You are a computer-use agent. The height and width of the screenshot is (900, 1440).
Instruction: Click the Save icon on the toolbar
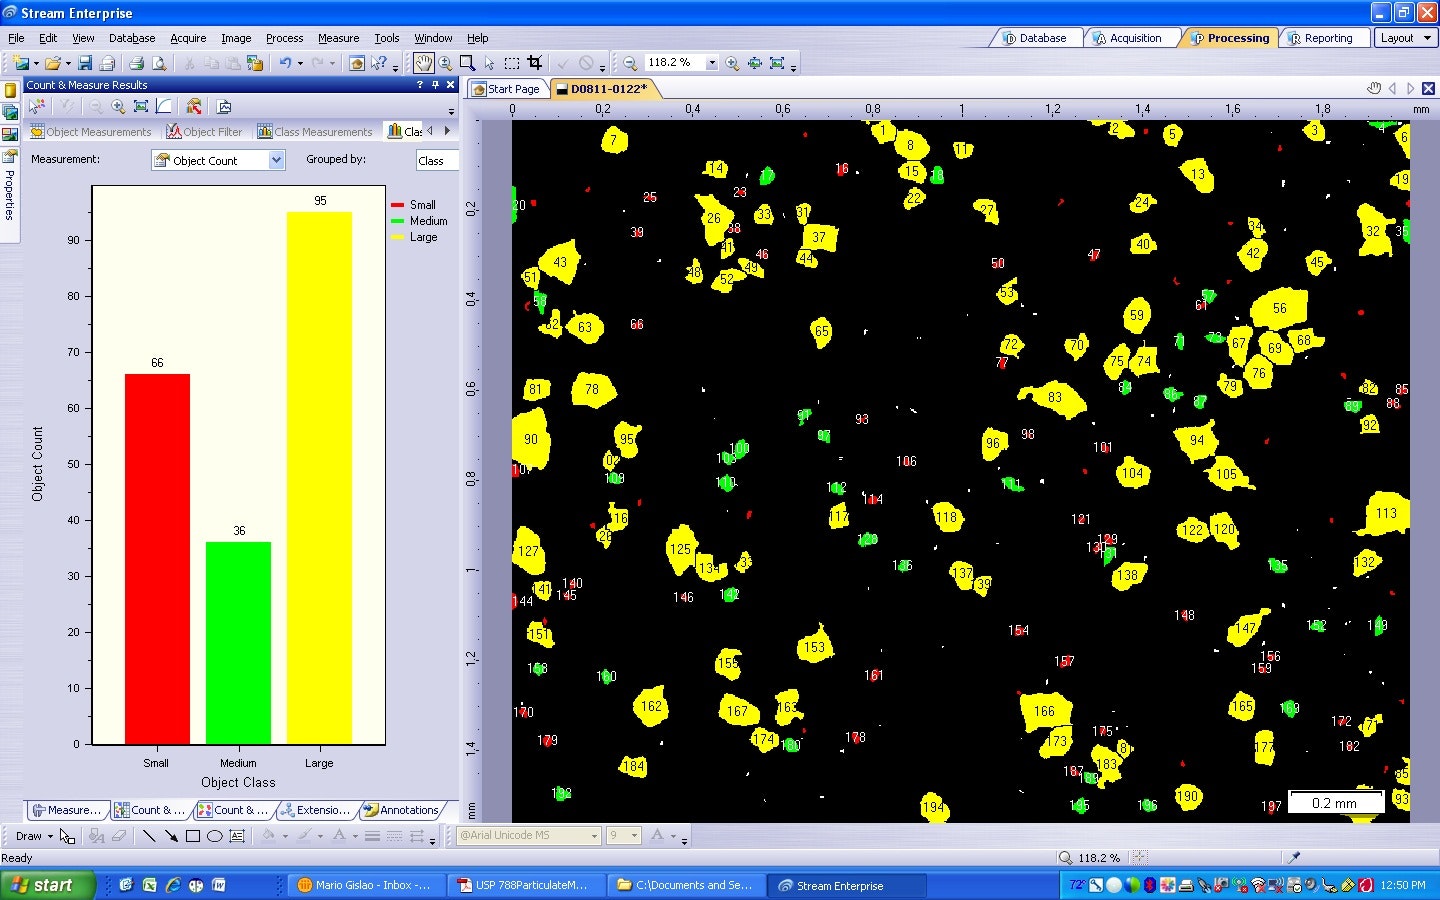coord(87,62)
